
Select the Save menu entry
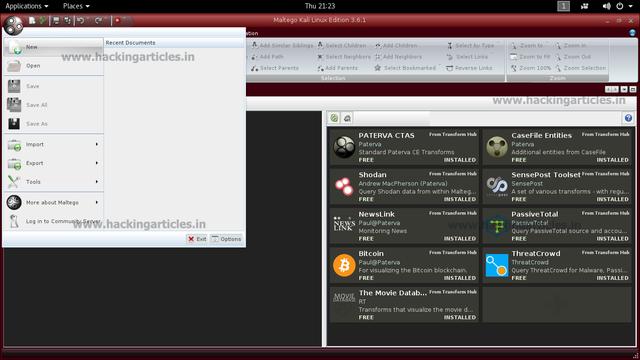pos(53,86)
